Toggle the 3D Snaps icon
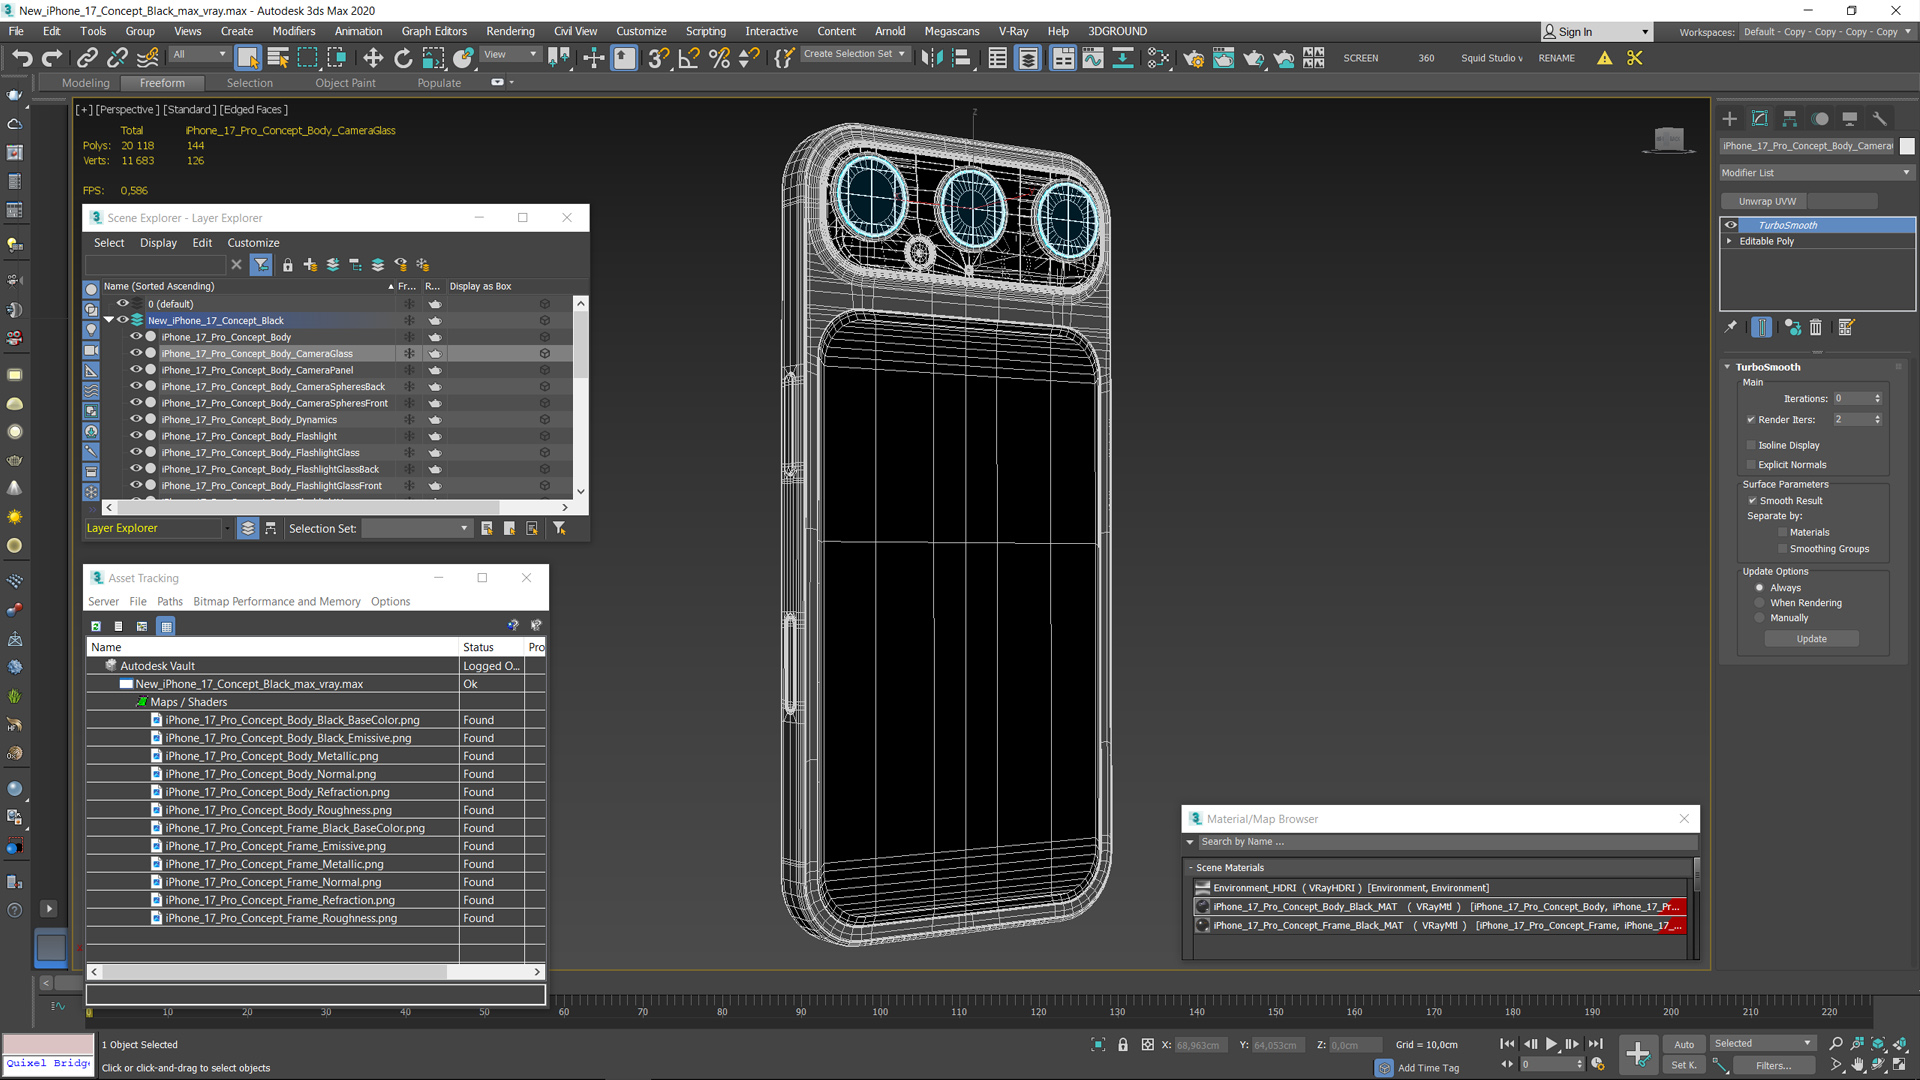Image resolution: width=1920 pixels, height=1080 pixels. coord(658,58)
